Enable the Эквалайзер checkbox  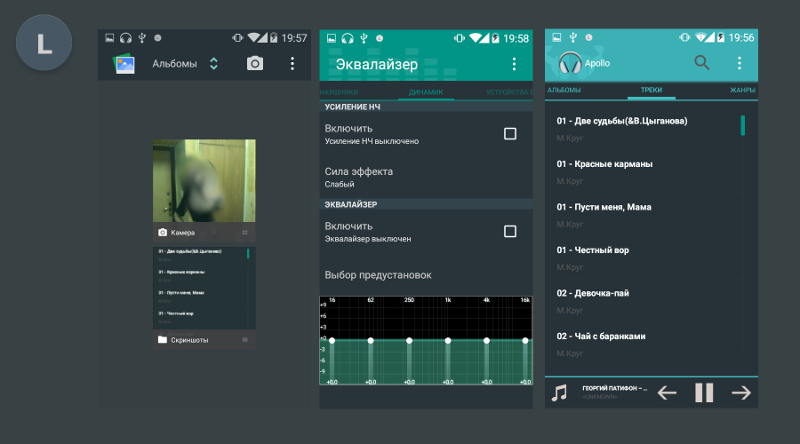(x=510, y=231)
